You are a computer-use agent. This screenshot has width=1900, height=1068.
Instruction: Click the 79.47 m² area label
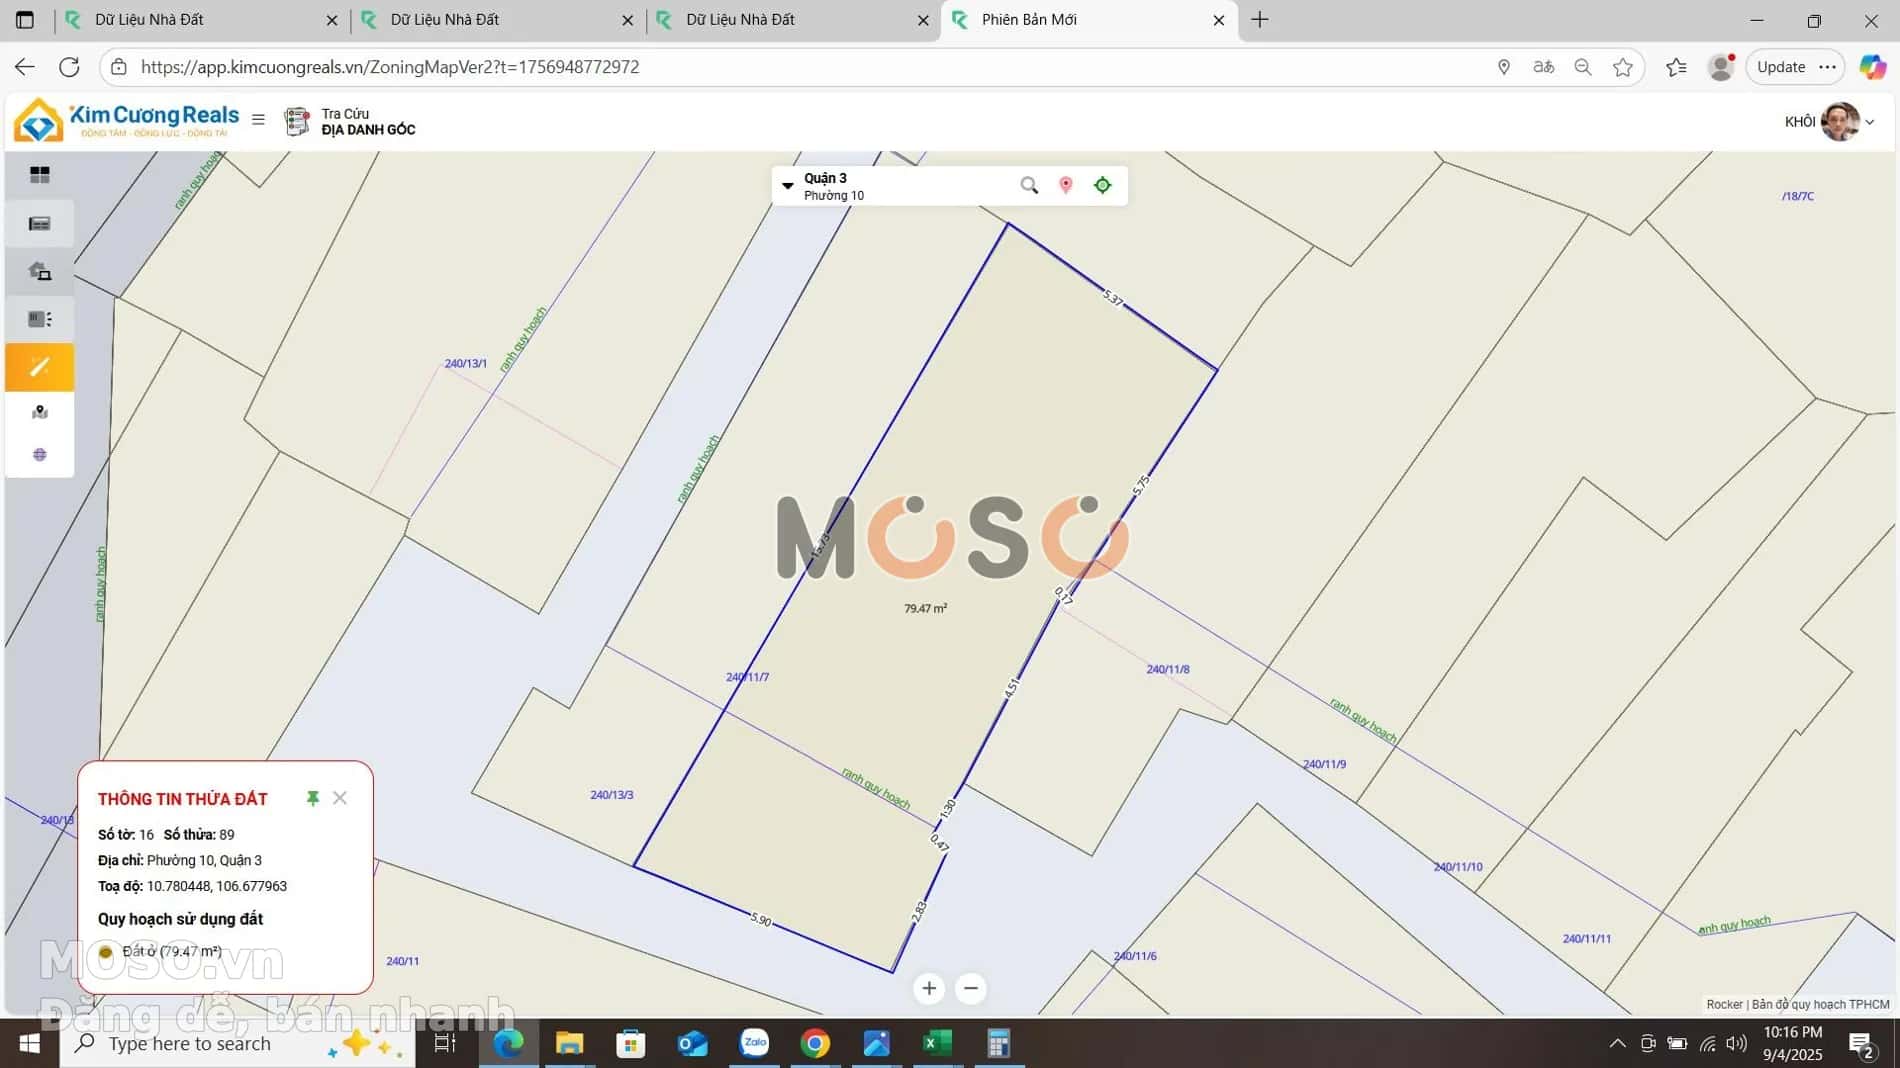click(926, 608)
